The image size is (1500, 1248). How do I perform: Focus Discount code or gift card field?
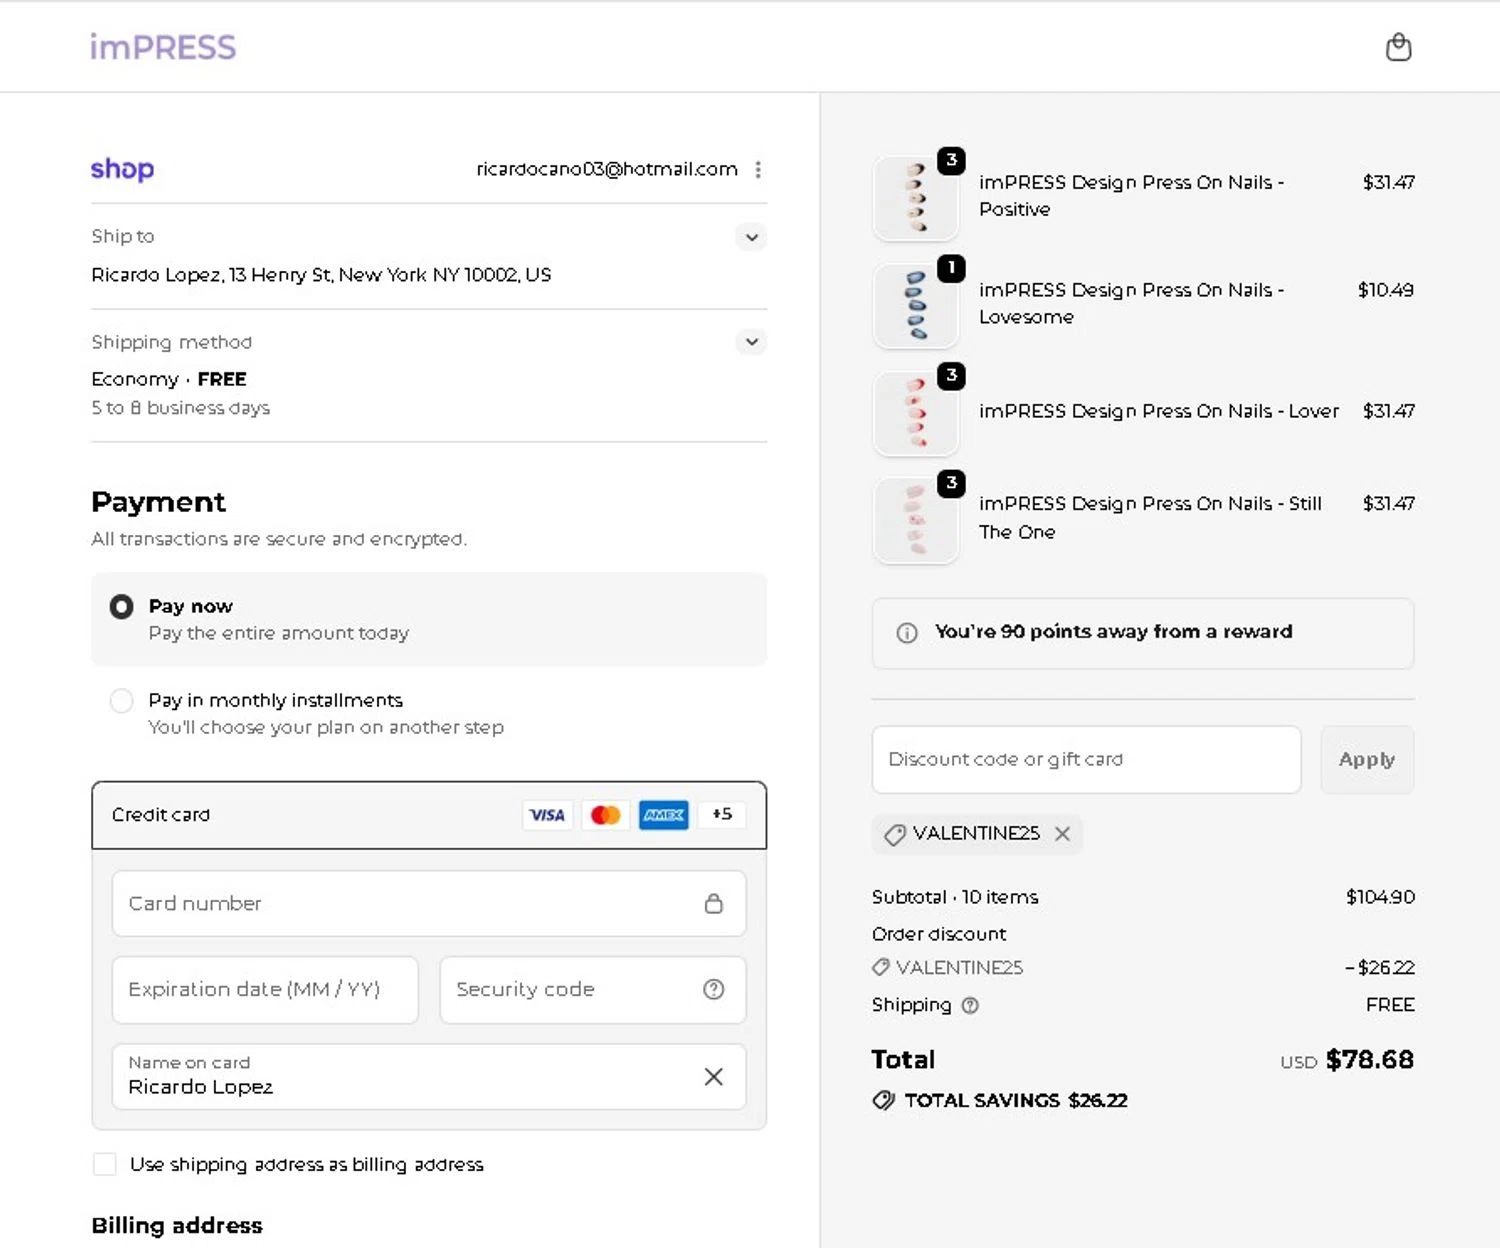(x=1086, y=760)
